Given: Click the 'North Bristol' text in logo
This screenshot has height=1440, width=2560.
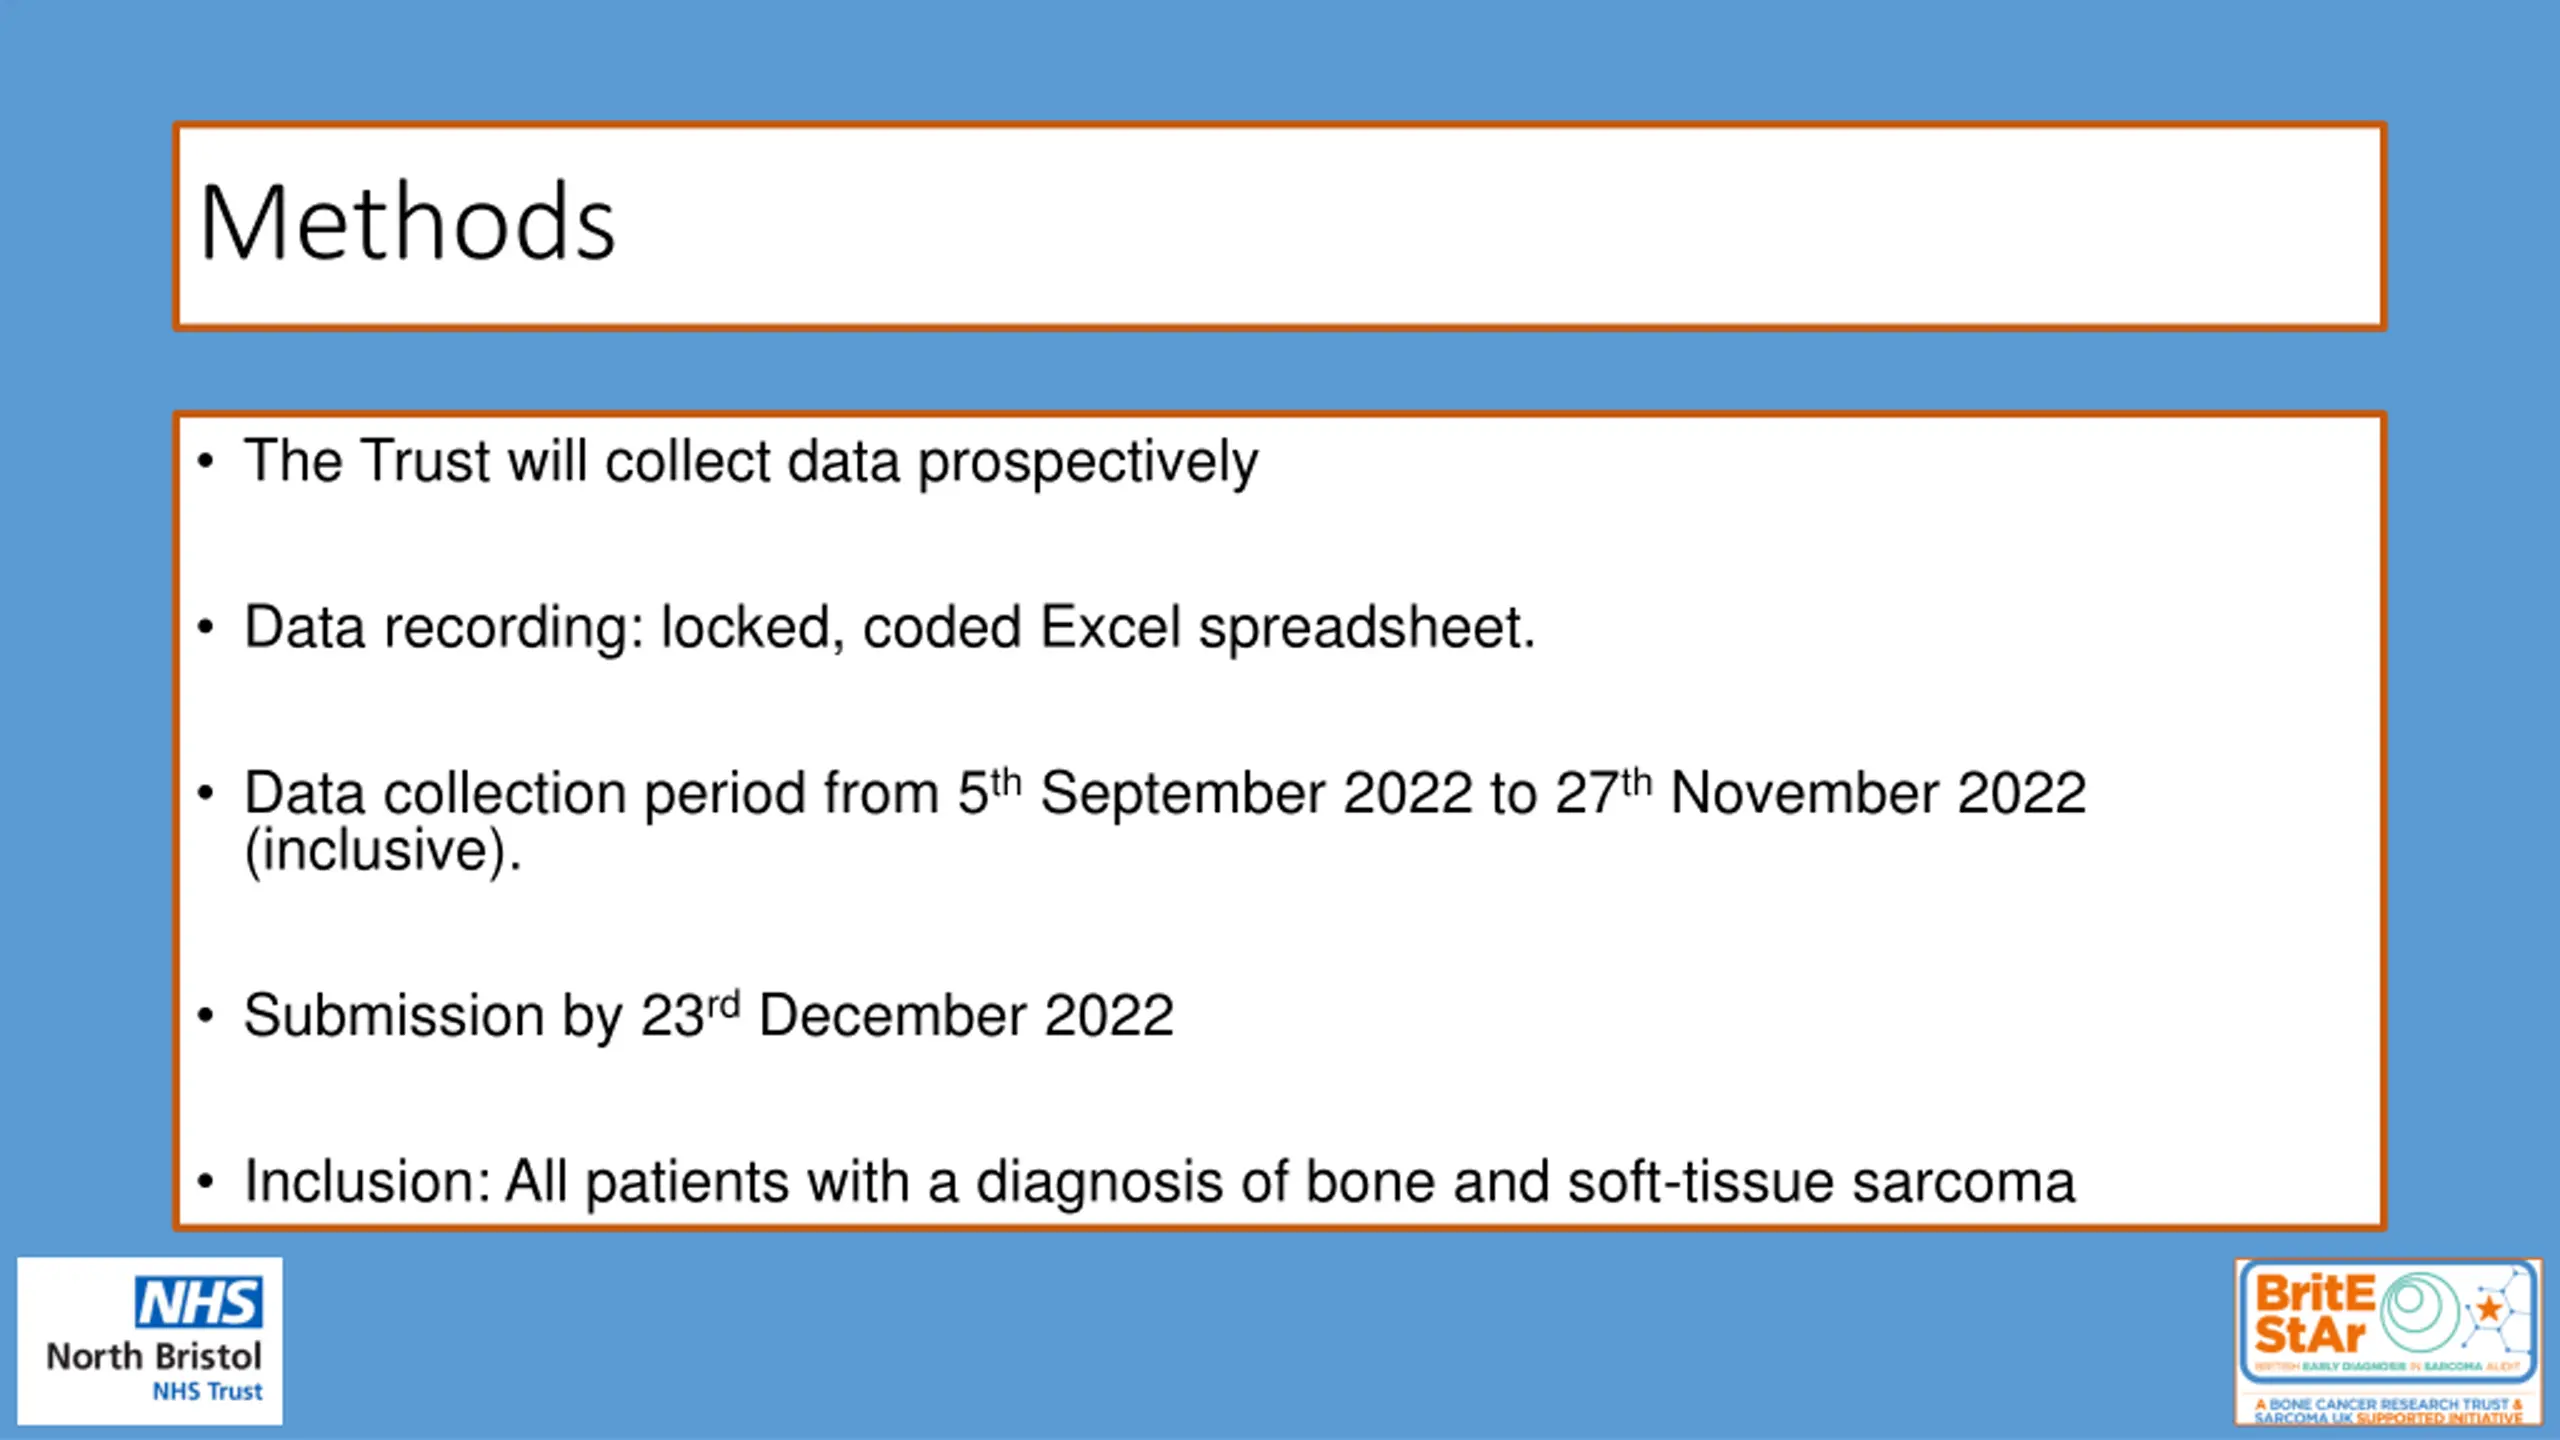Looking at the screenshot, I should tap(154, 1357).
